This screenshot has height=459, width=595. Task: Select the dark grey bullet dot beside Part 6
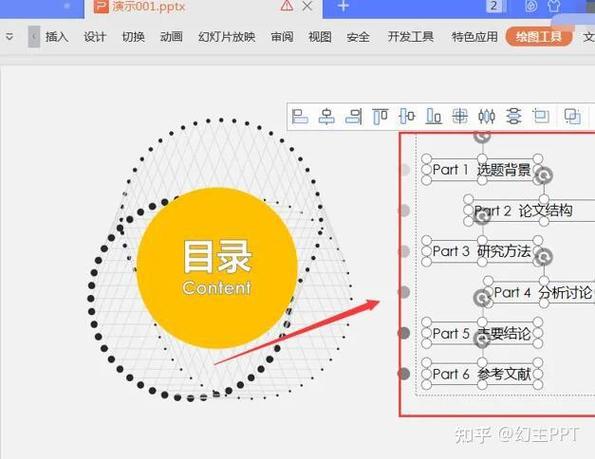404,374
